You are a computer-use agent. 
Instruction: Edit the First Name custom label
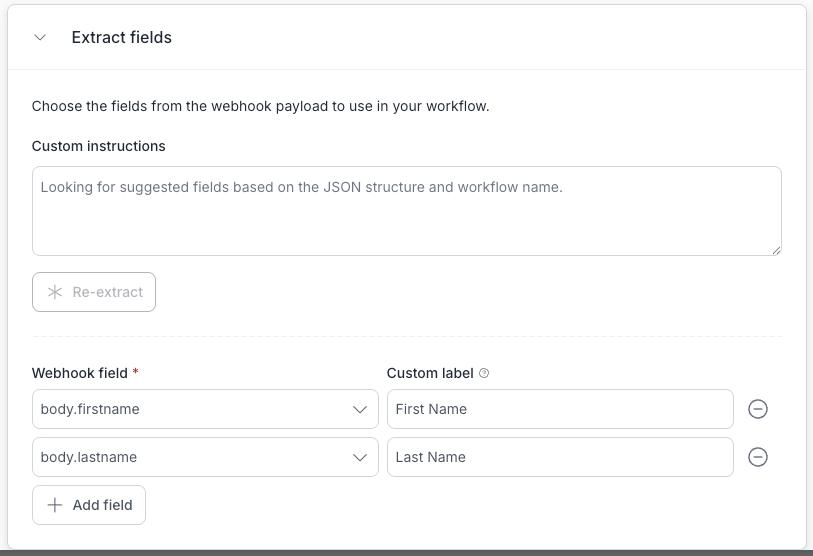coord(560,409)
